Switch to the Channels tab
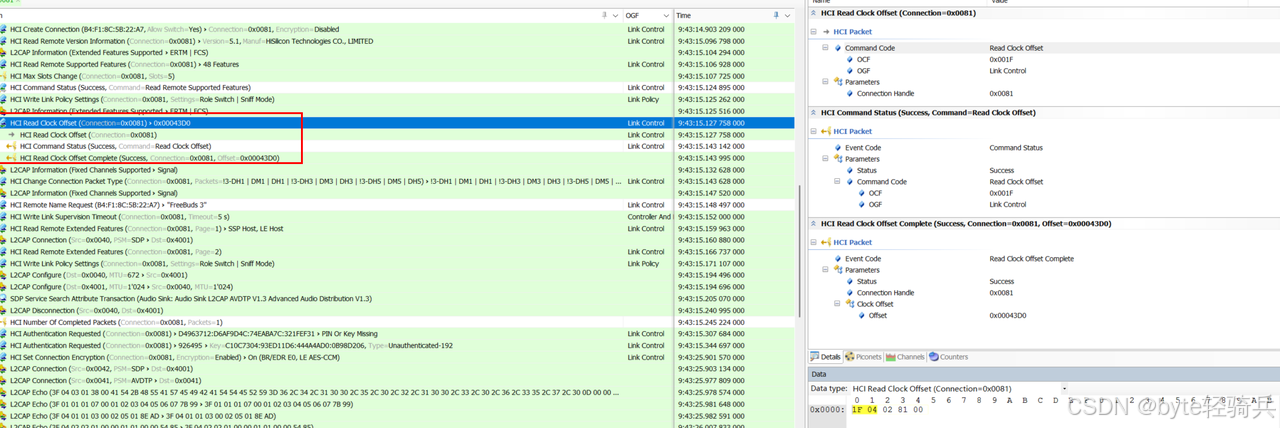 pyautogui.click(x=905, y=356)
